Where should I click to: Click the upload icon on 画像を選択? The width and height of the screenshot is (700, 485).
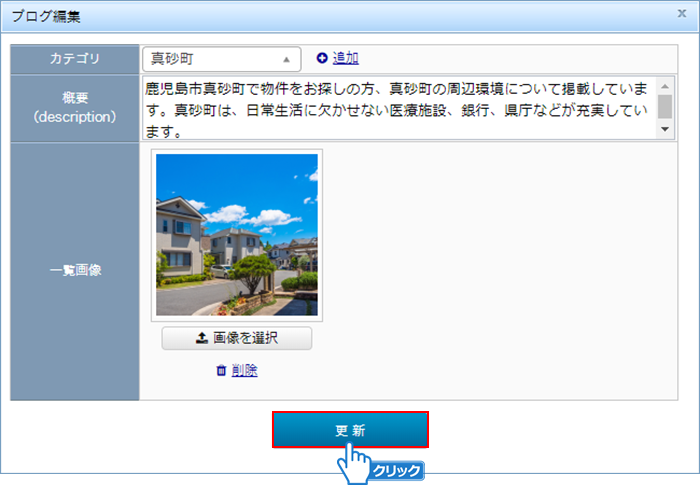(201, 339)
